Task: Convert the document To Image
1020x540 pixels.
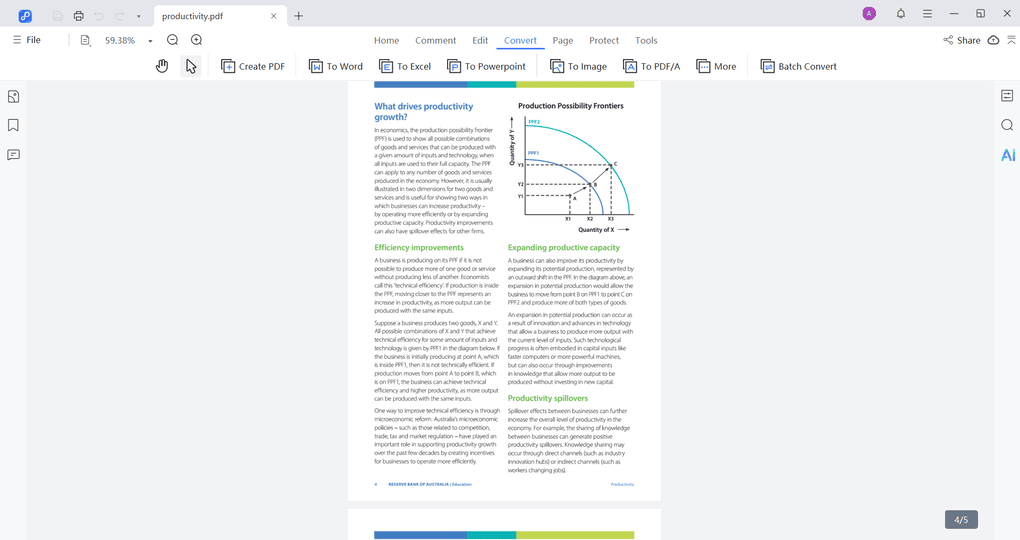Action: 578,66
